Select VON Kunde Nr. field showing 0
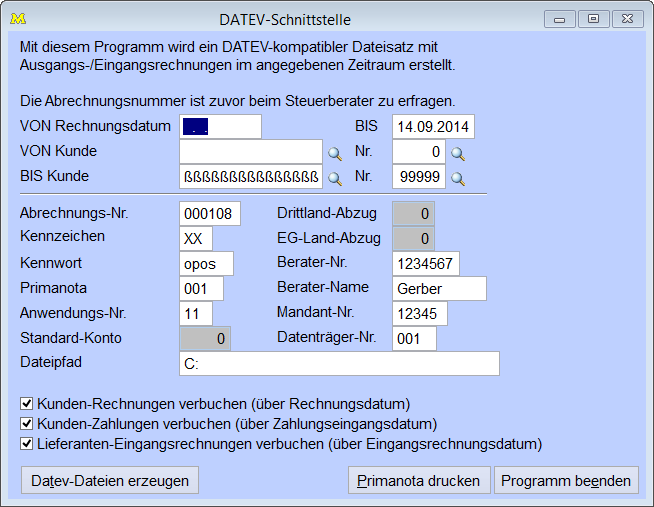This screenshot has width=654, height=507. pyautogui.click(x=419, y=151)
